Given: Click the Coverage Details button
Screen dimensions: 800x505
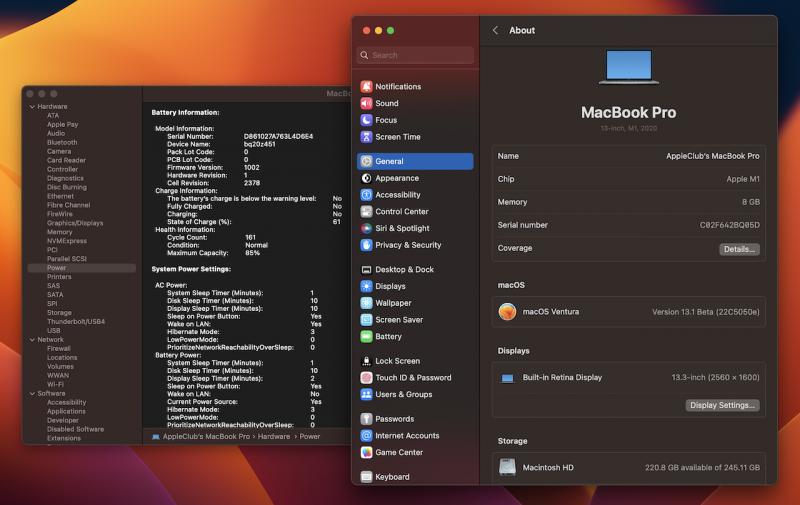Looking at the screenshot, I should point(739,249).
